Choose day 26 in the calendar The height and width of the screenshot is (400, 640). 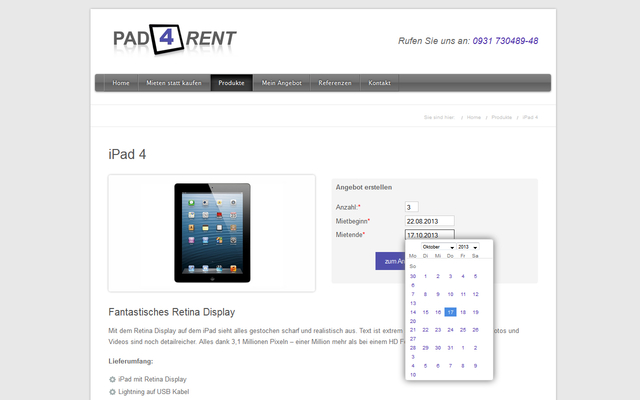pos(476,330)
